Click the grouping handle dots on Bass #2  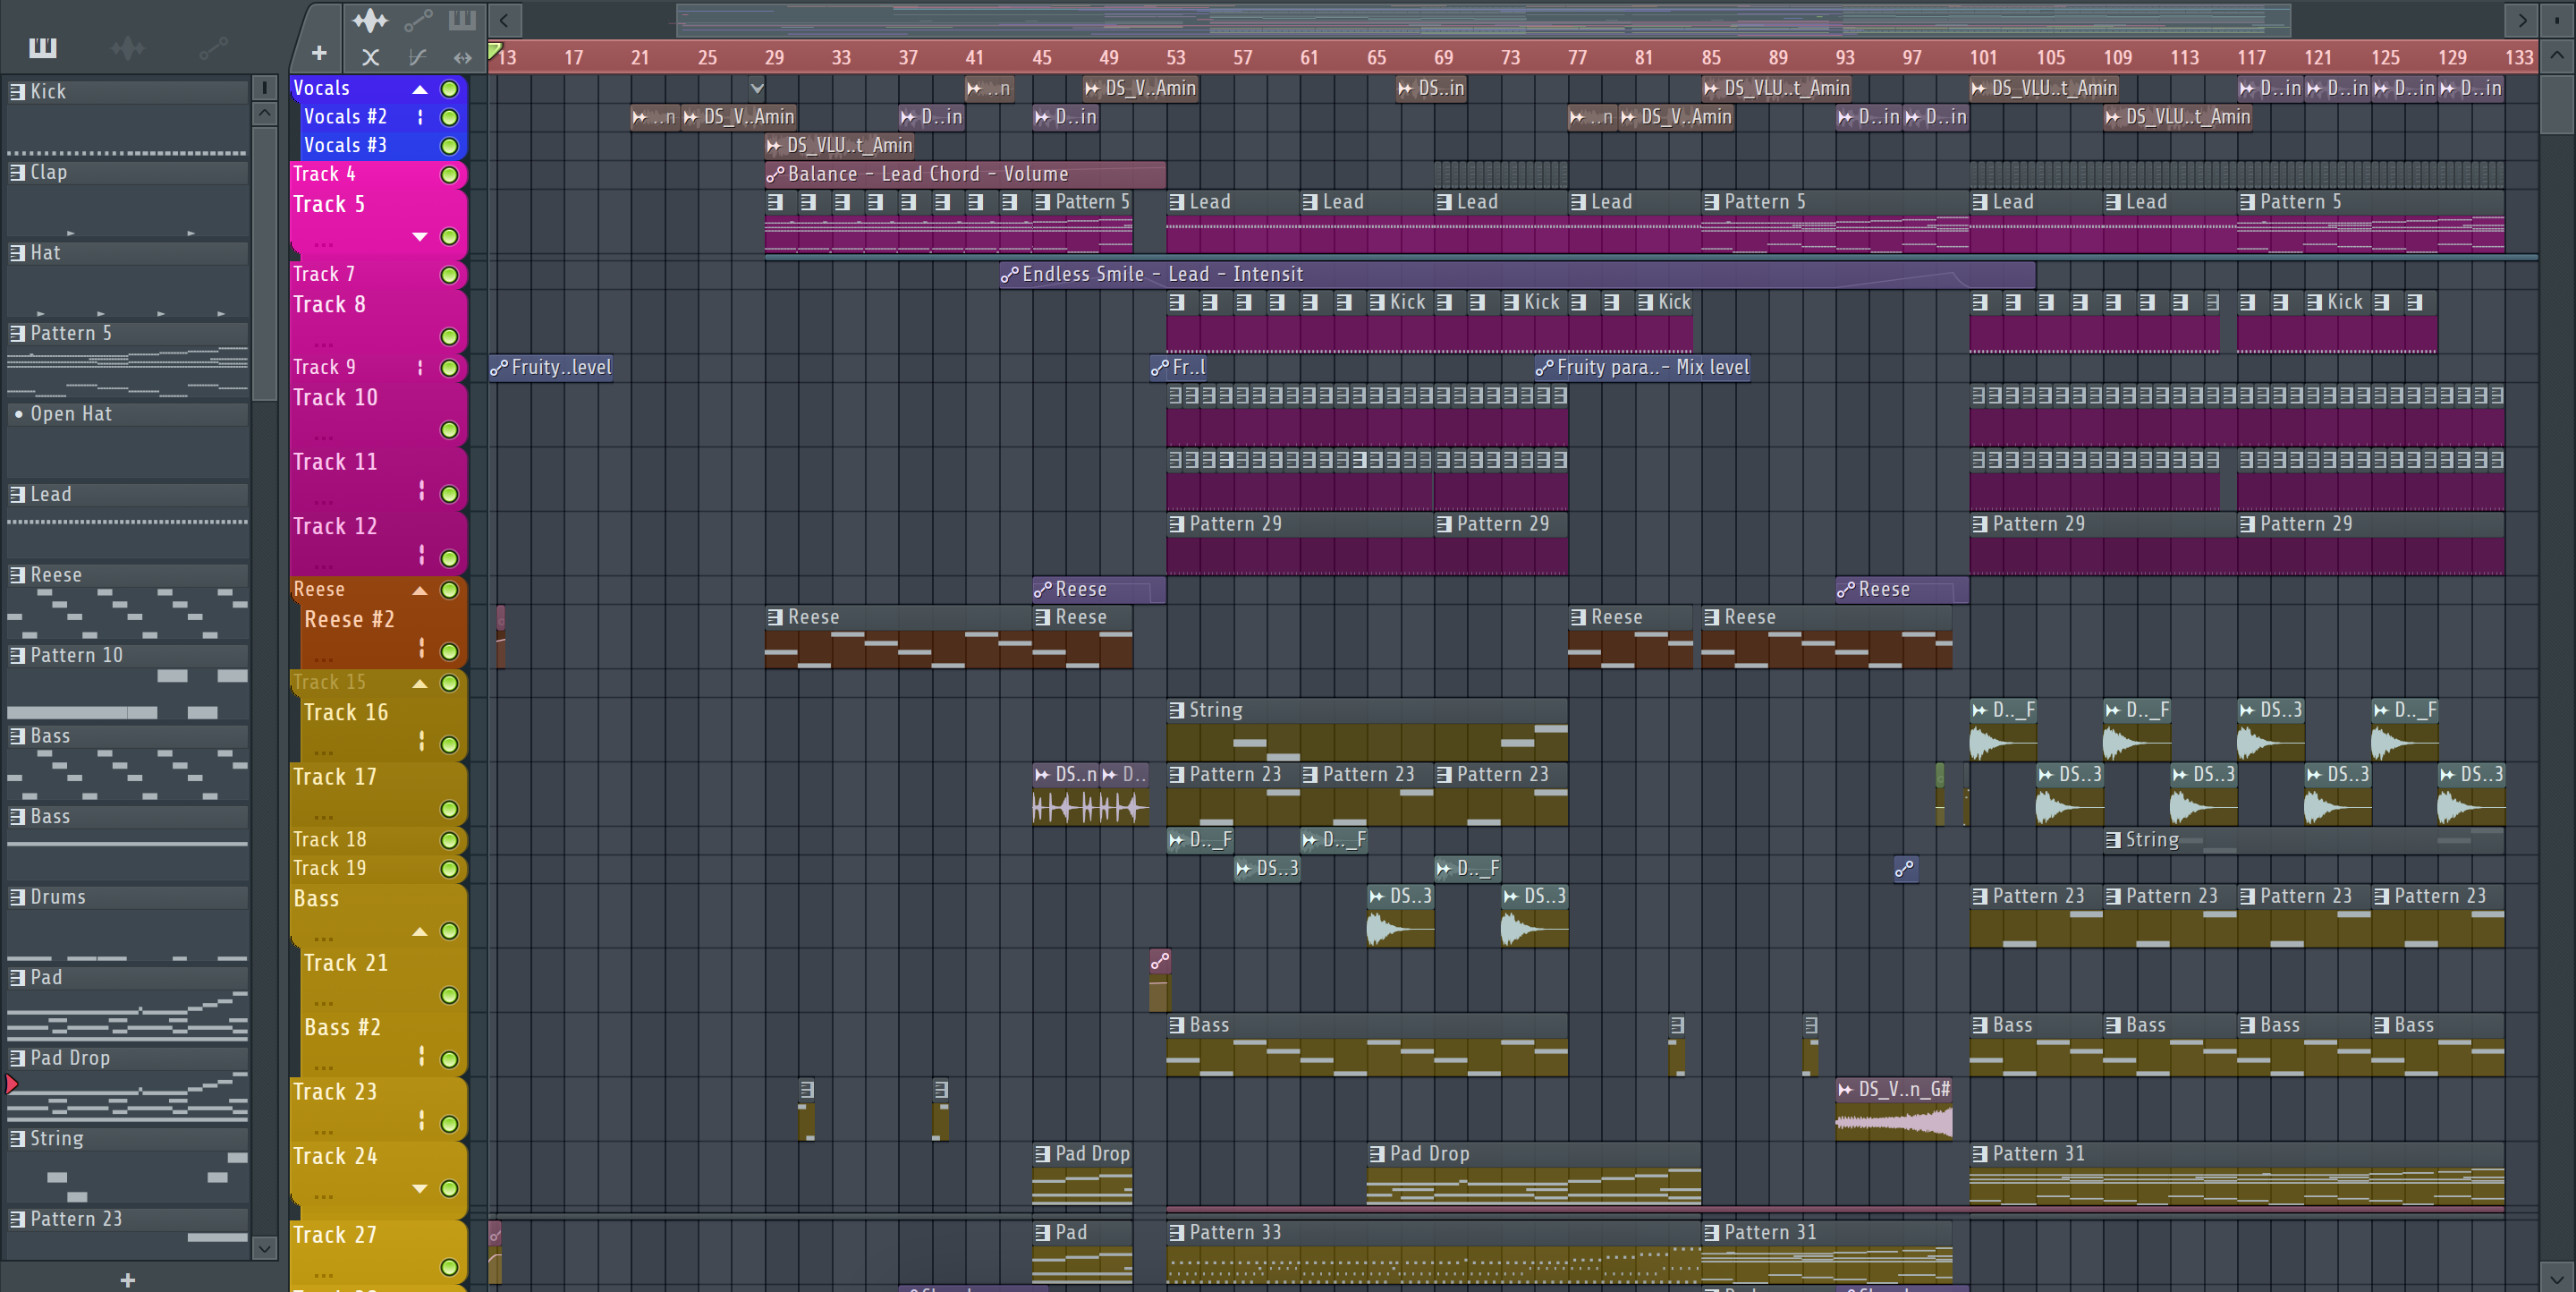421,1056
